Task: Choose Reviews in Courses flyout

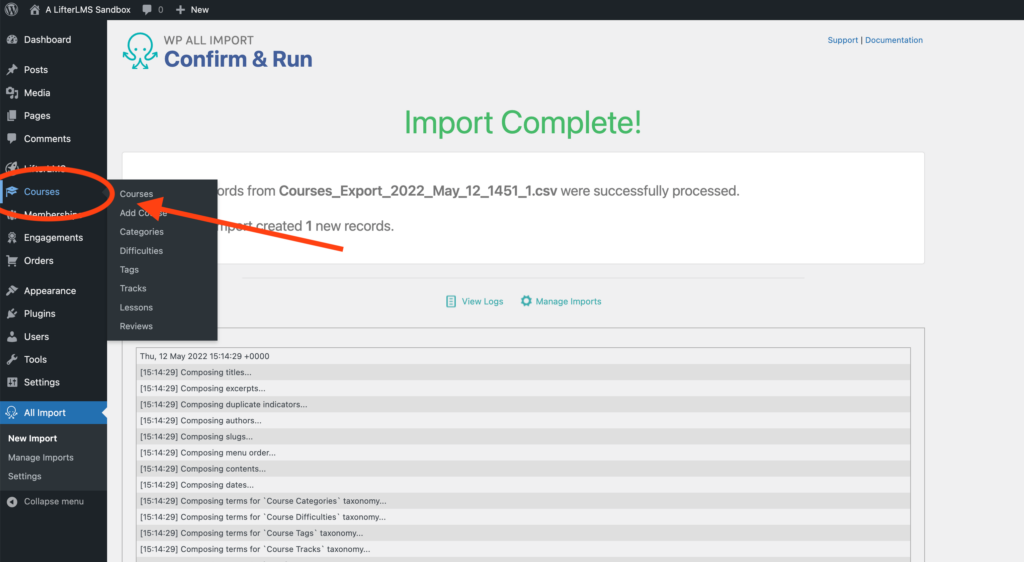Action: click(x=136, y=326)
